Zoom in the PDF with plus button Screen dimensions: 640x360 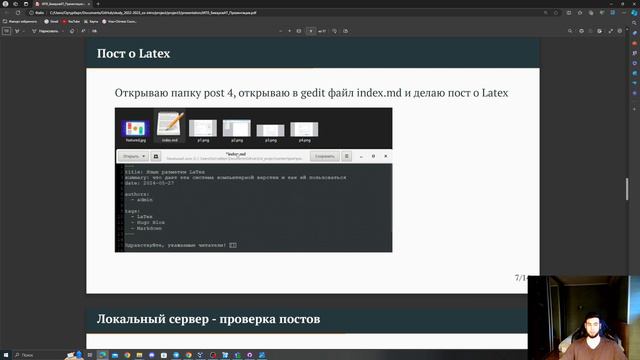289,31
